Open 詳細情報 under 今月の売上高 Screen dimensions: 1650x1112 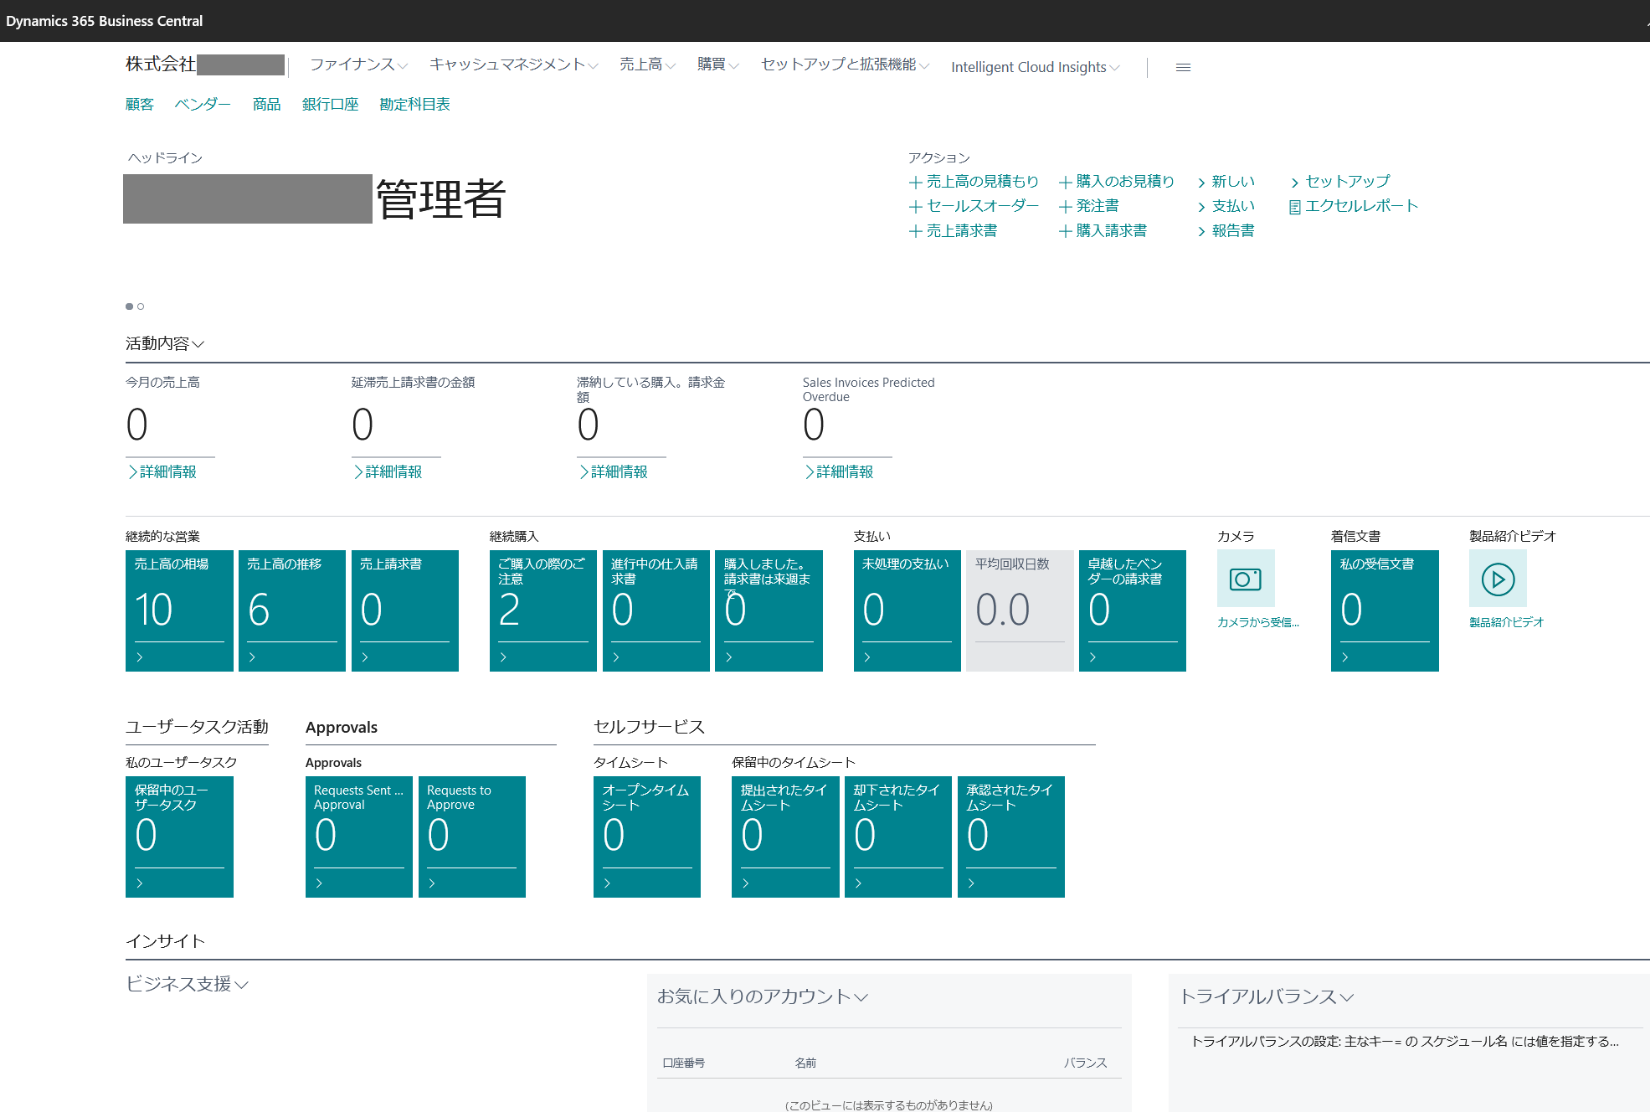tap(167, 472)
